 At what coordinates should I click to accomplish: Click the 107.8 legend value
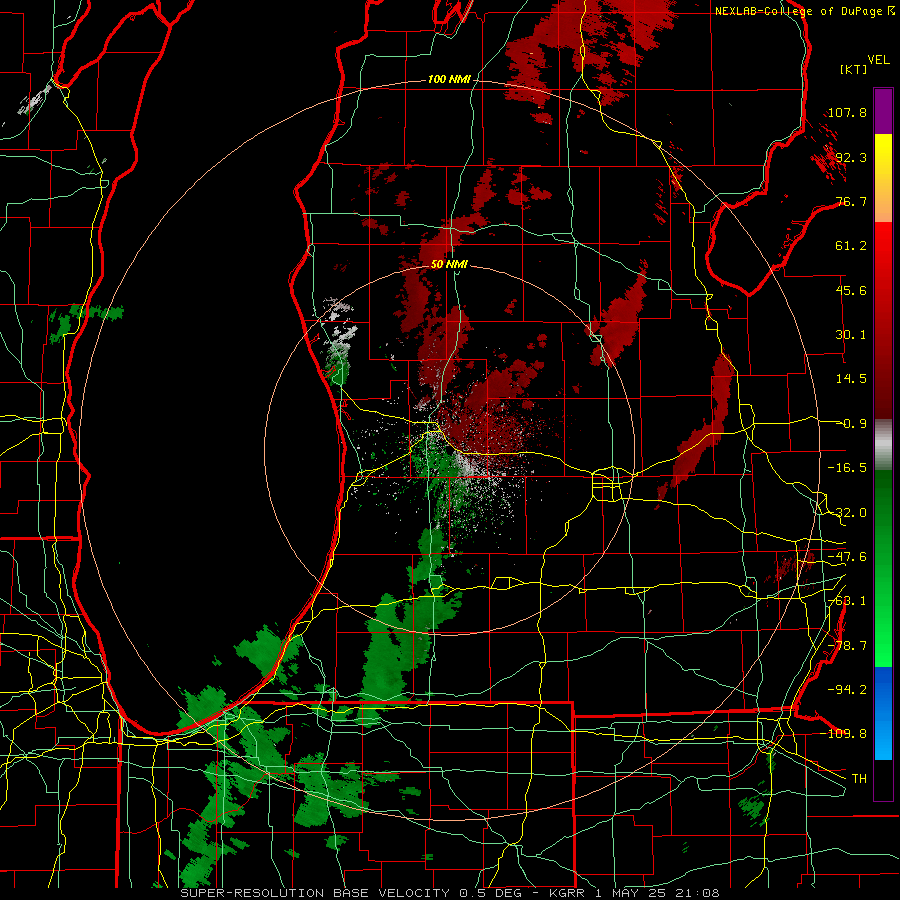(x=847, y=112)
